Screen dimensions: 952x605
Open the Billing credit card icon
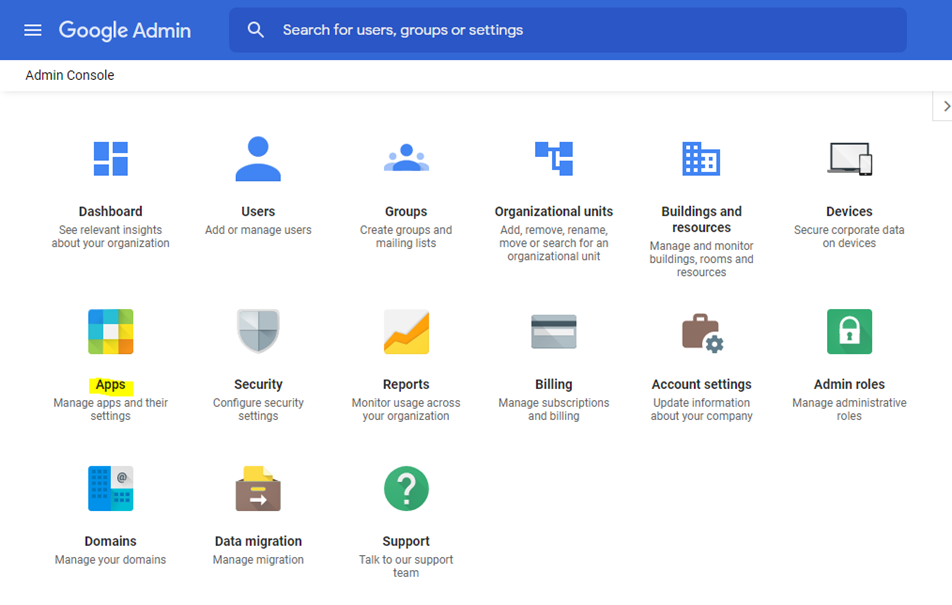point(553,331)
